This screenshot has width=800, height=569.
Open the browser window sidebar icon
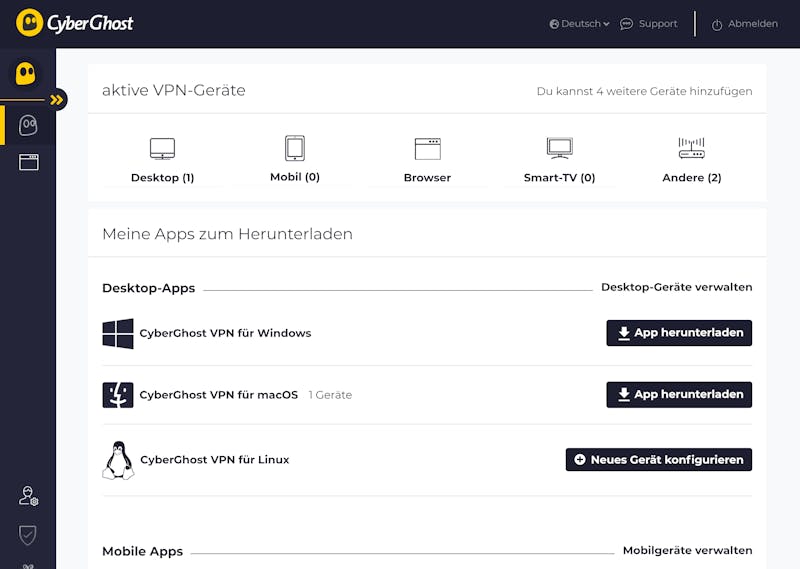29,162
